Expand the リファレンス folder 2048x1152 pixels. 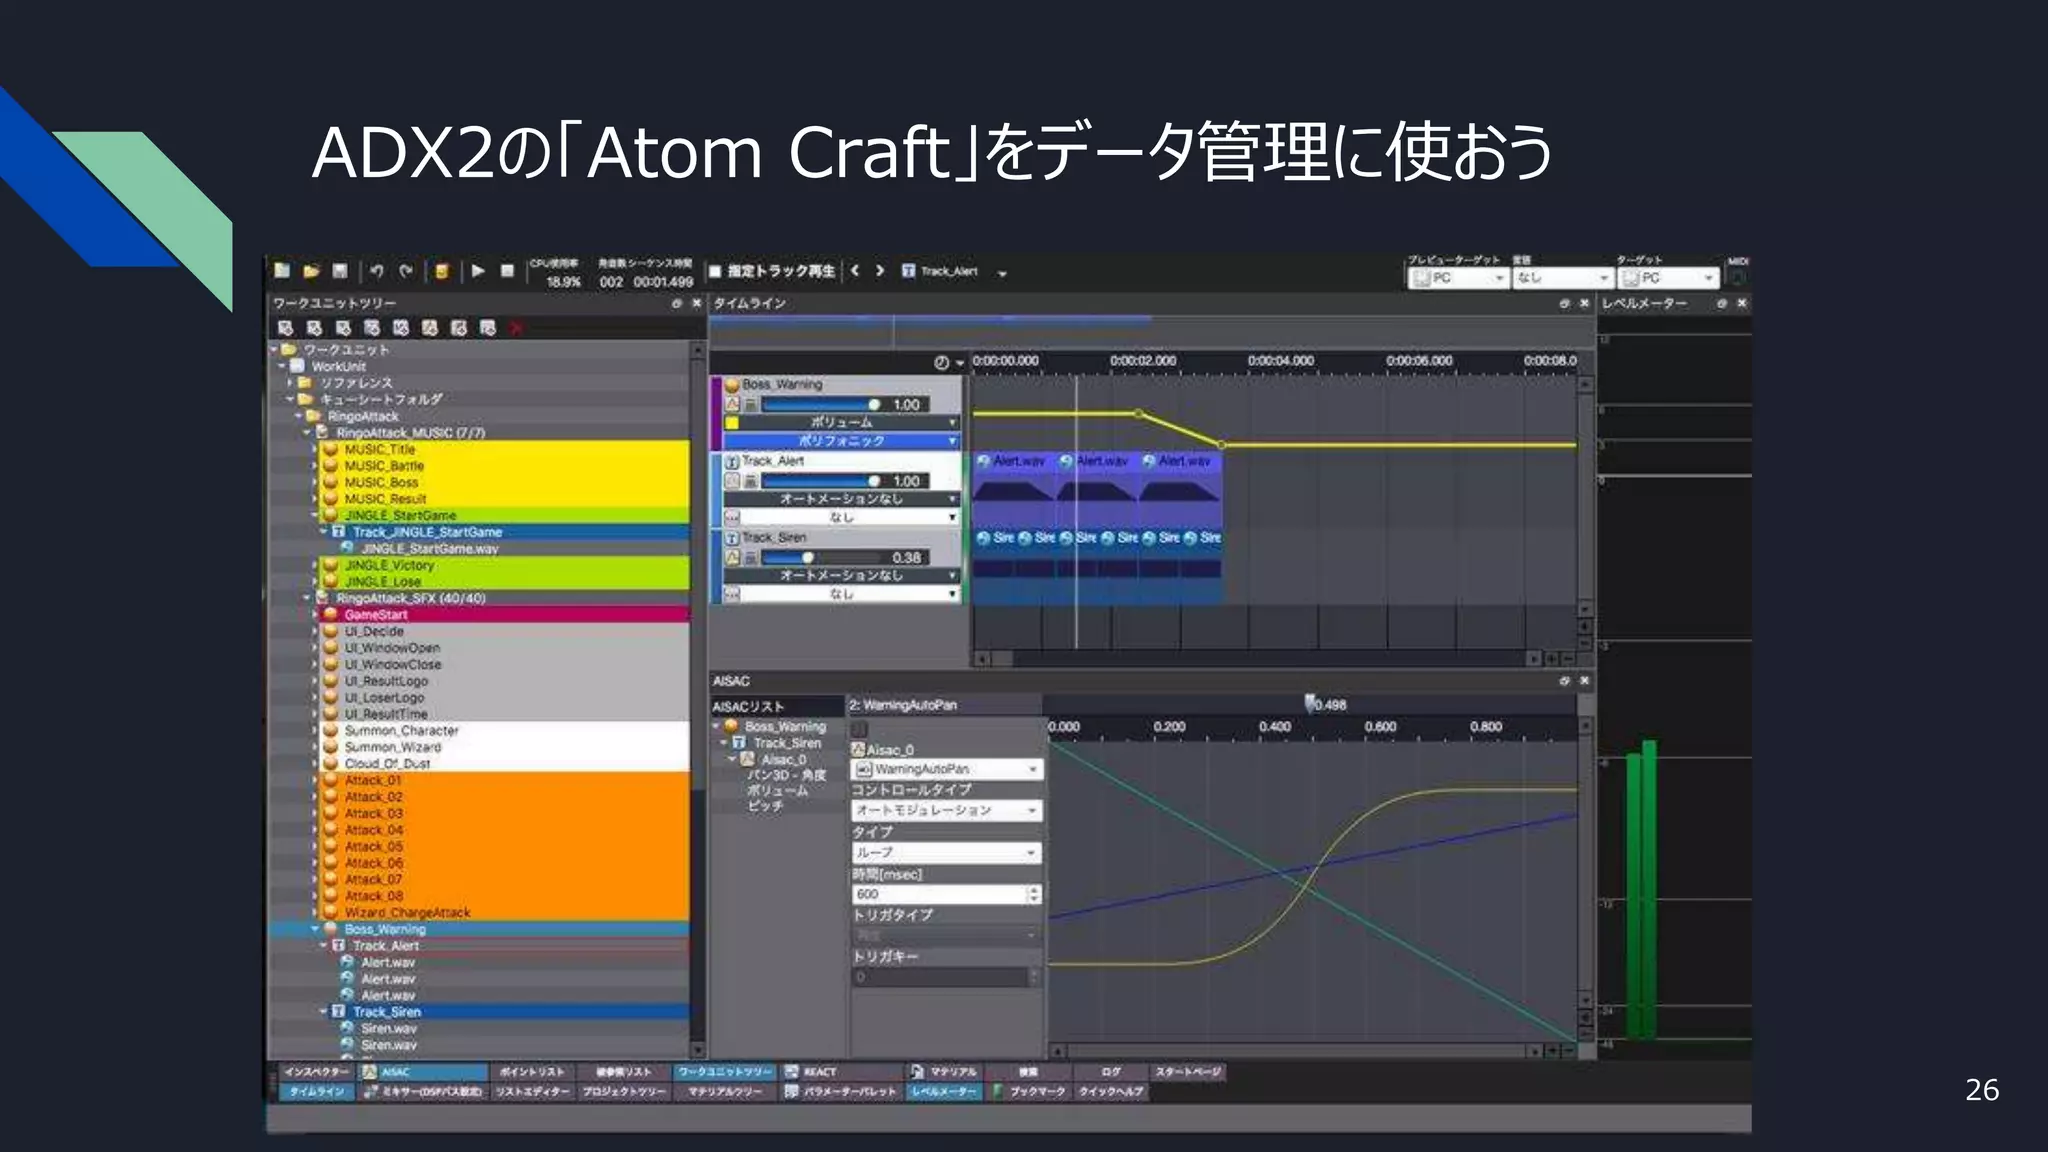291,382
